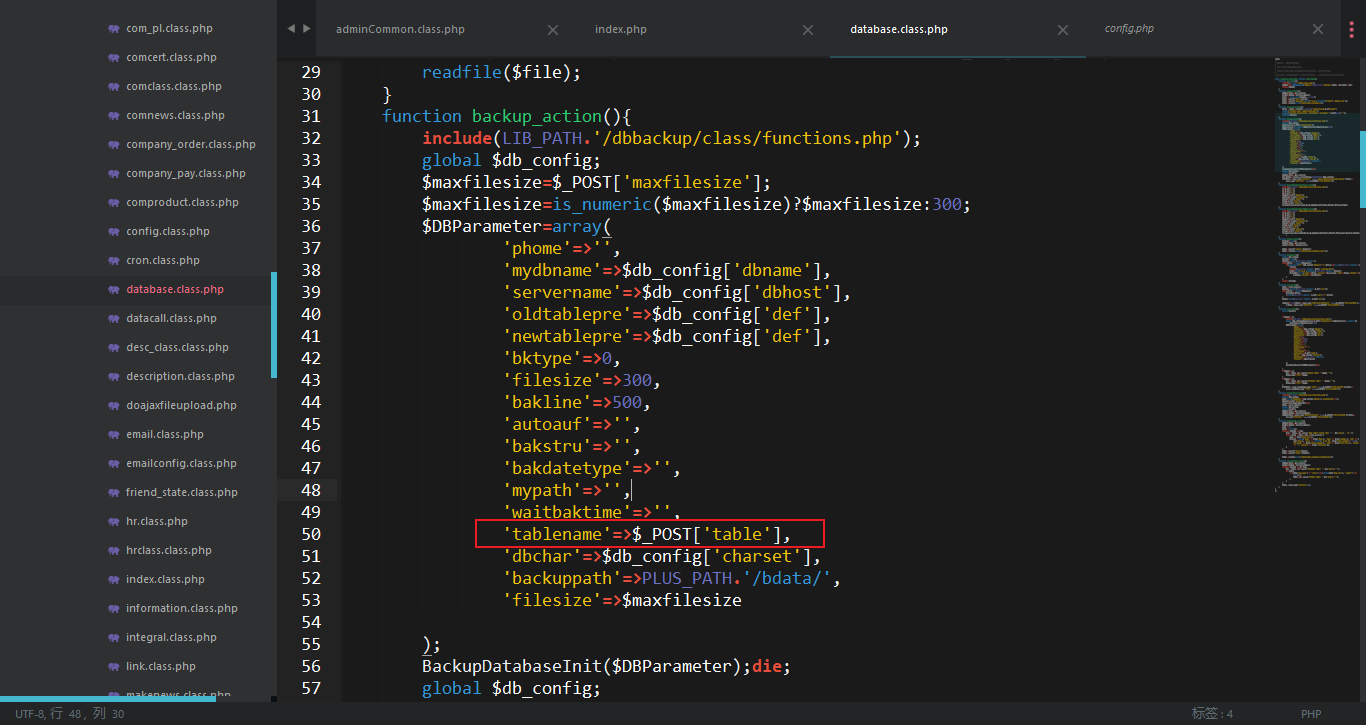Screen dimensions: 1366x725
Task: Click the PHP syntax selector in status bar
Action: (x=1311, y=714)
